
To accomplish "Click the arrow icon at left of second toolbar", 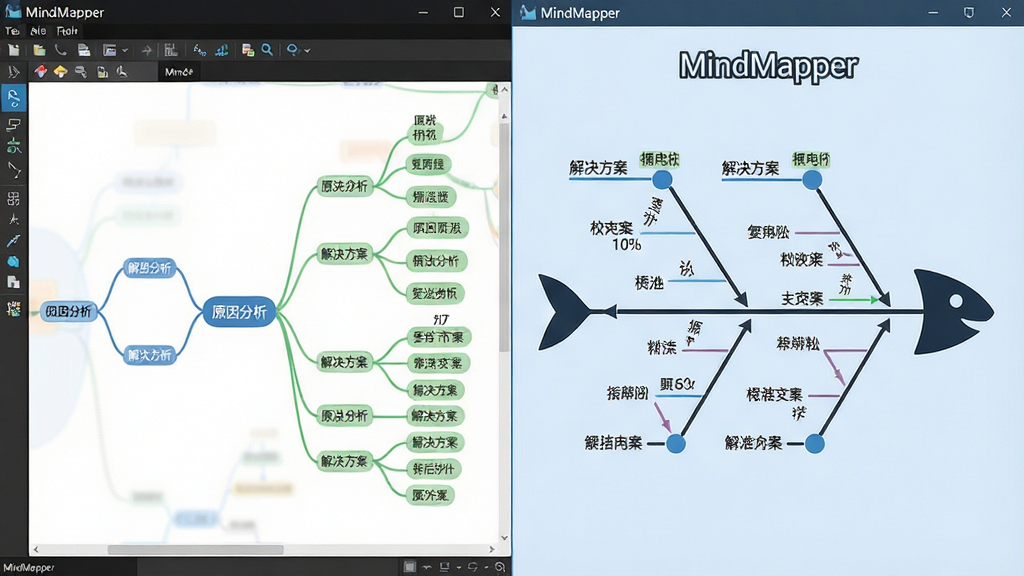I will [14, 72].
